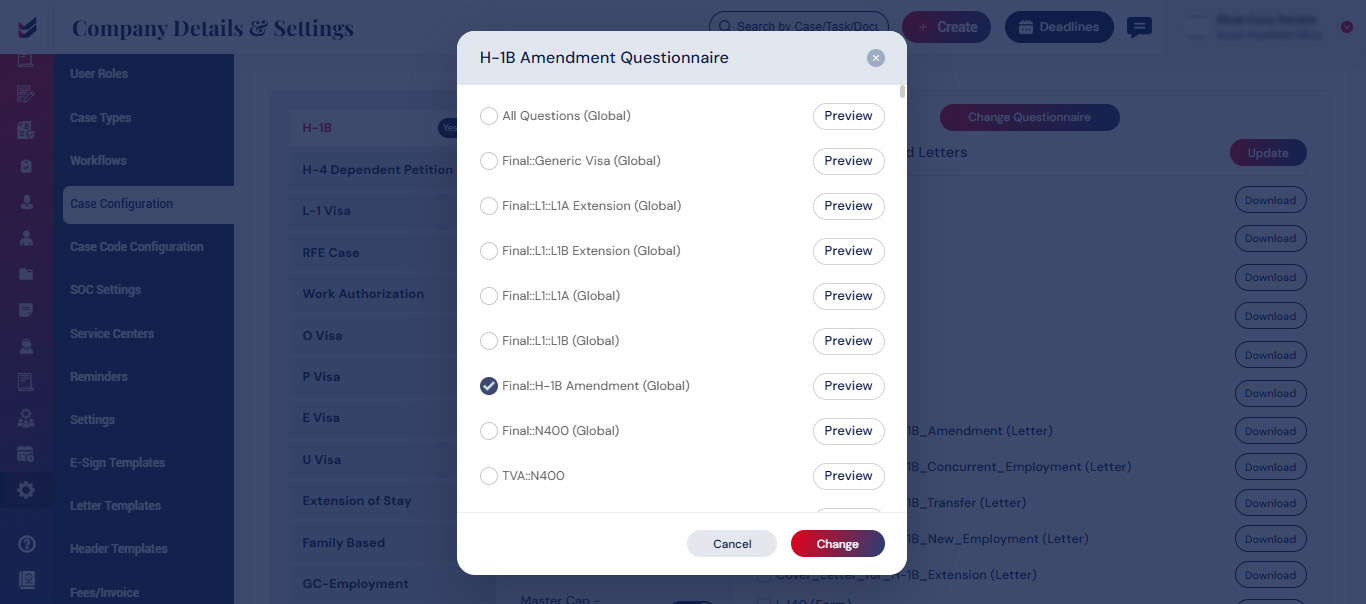Viewport: 1366px width, 604px height.
Task: Click the app logo checkmark icon
Action: [26, 27]
